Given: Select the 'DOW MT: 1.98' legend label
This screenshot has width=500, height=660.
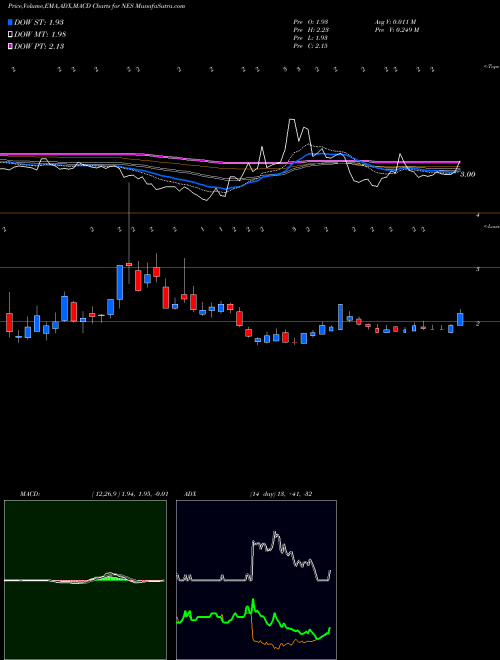Looking at the screenshot, I should [40, 35].
